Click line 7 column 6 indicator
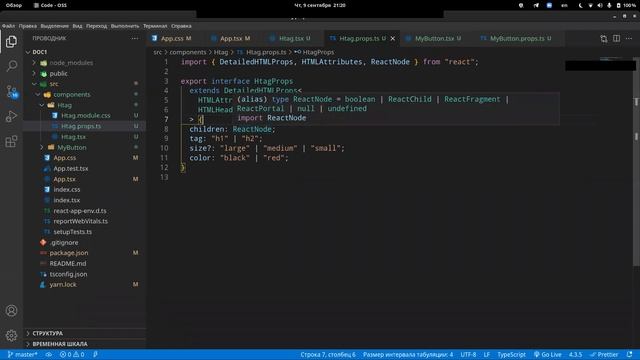The image size is (640, 360). (328, 354)
